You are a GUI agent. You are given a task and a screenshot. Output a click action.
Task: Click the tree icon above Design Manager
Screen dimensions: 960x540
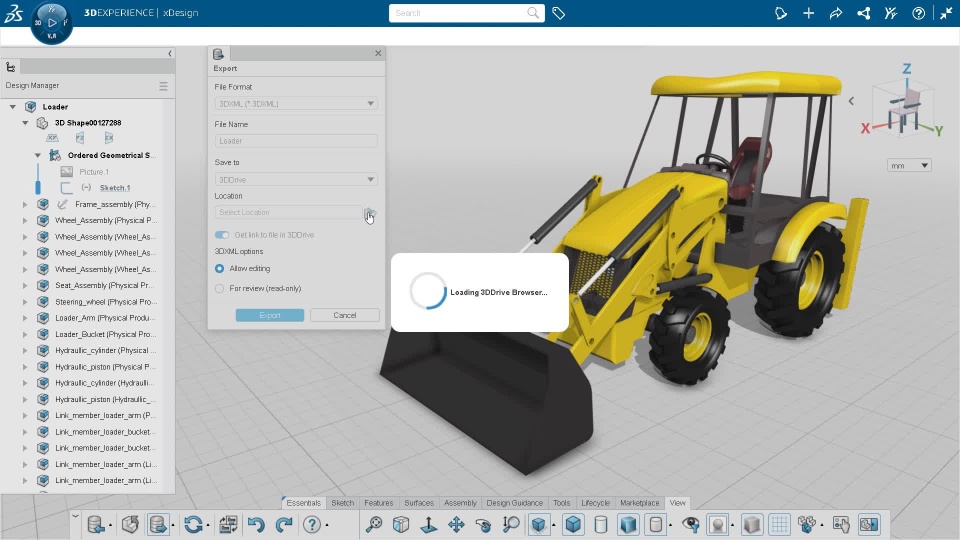click(x=10, y=67)
